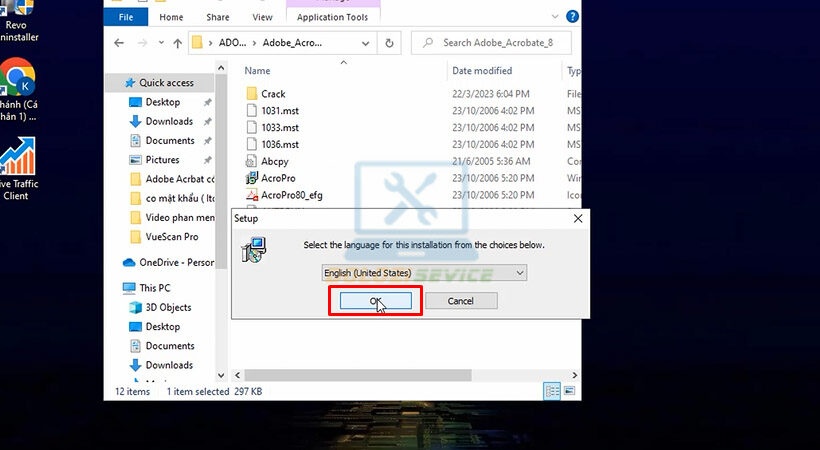Pin toggle beside Desktop quick access
The width and height of the screenshot is (820, 450).
pos(208,103)
